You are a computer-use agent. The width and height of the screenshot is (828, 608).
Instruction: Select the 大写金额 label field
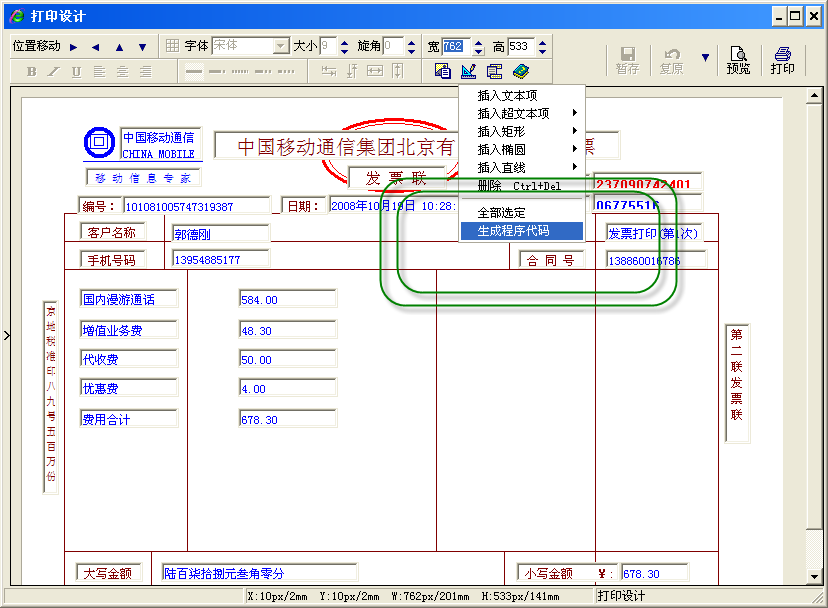(x=108, y=573)
